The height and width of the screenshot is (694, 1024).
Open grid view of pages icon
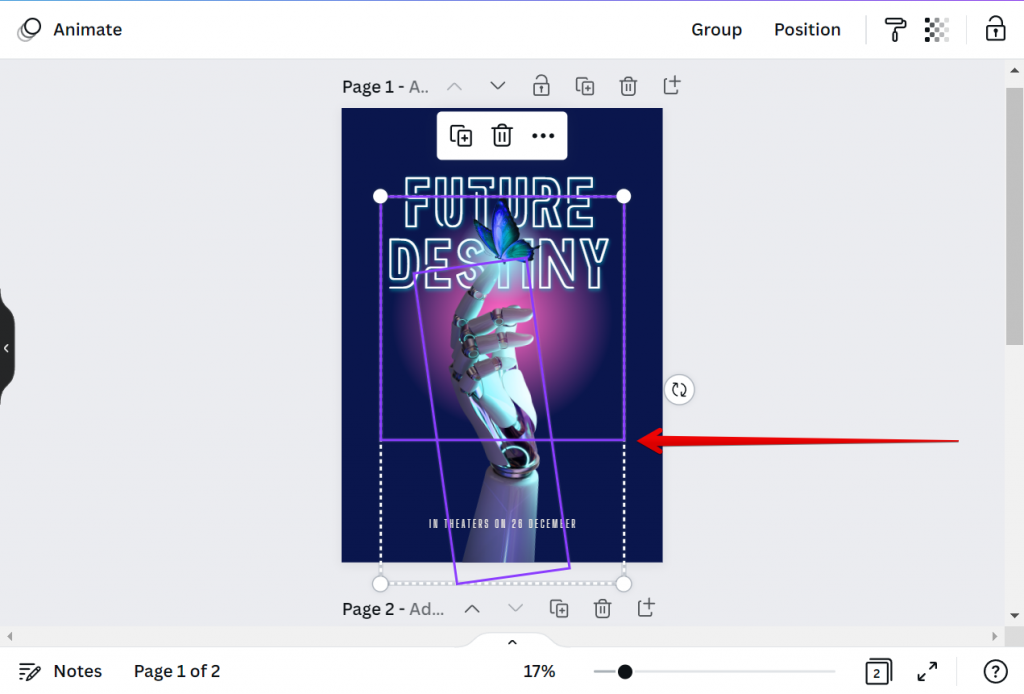pyautogui.click(x=878, y=671)
